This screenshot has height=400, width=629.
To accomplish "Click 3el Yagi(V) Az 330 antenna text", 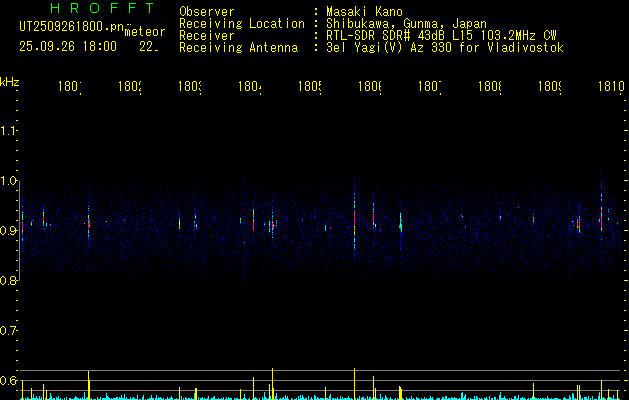I will [x=445, y=48].
